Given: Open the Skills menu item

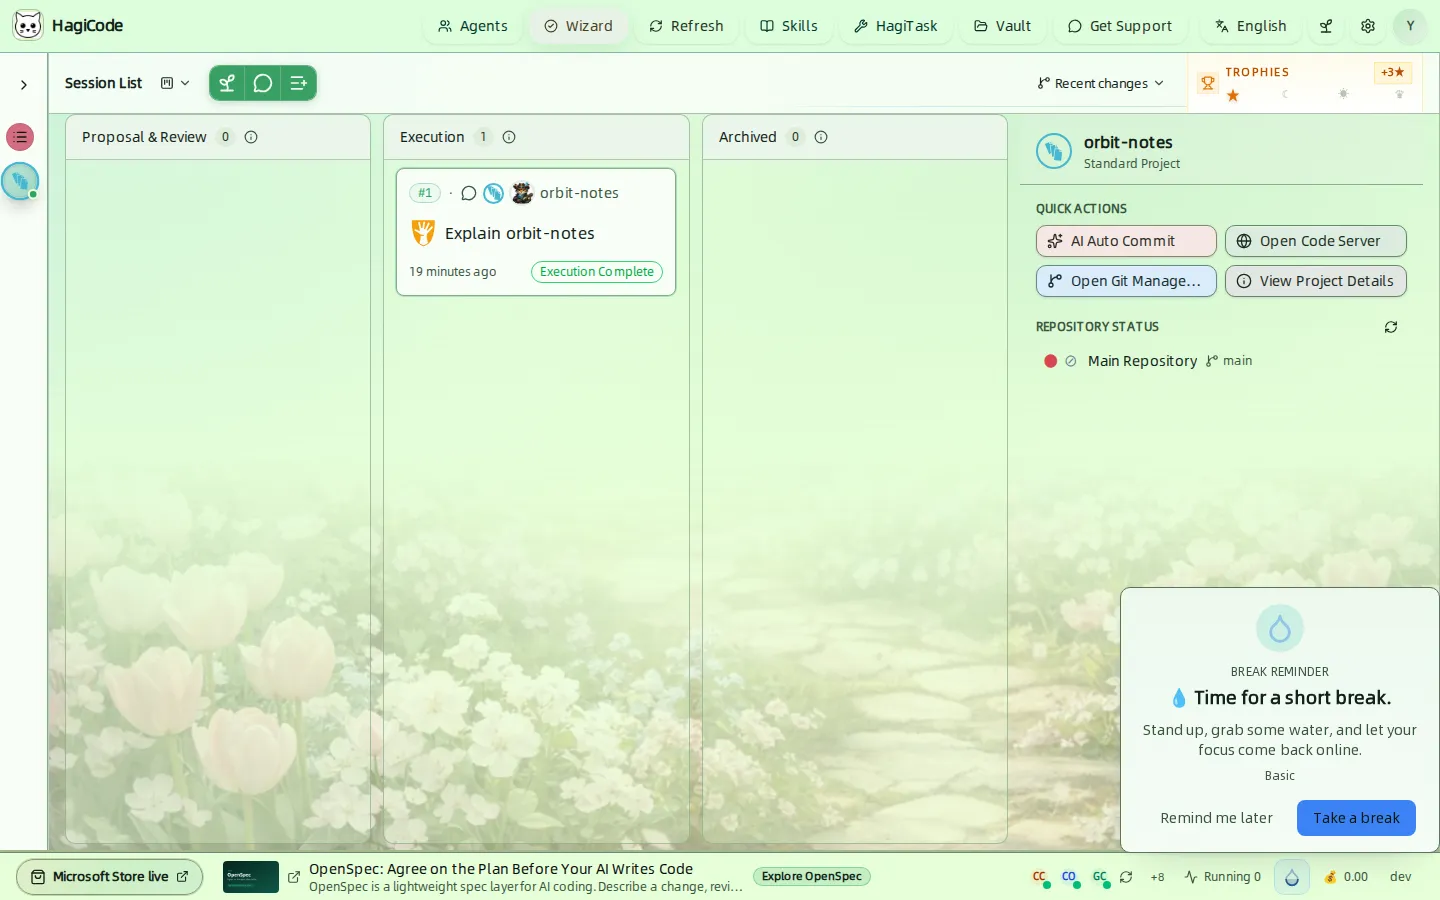Looking at the screenshot, I should pyautogui.click(x=789, y=26).
